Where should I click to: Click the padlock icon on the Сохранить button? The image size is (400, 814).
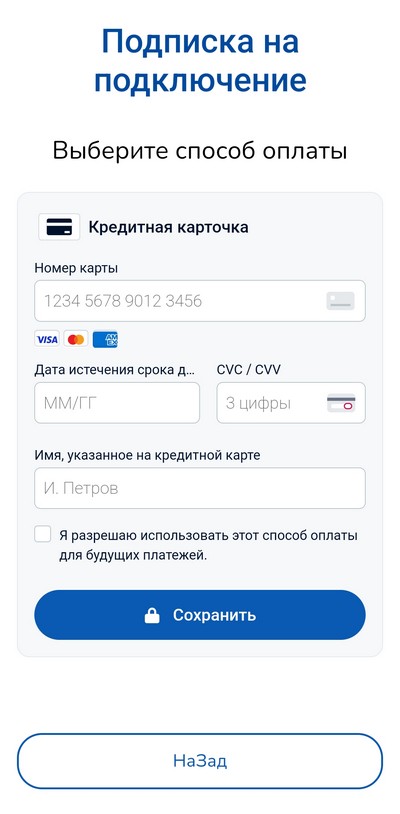point(152,615)
